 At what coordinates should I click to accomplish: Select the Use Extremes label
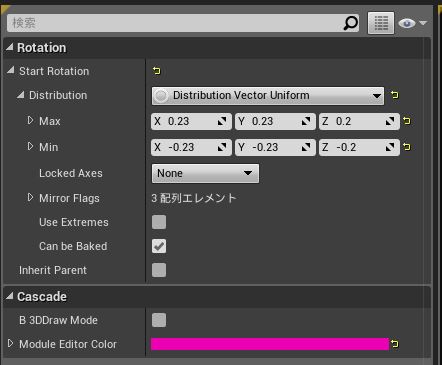tap(74, 222)
